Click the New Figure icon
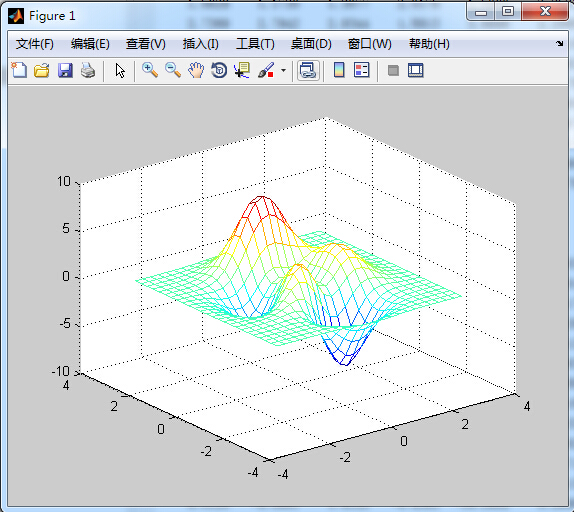This screenshot has height=512, width=574. click(x=19, y=70)
